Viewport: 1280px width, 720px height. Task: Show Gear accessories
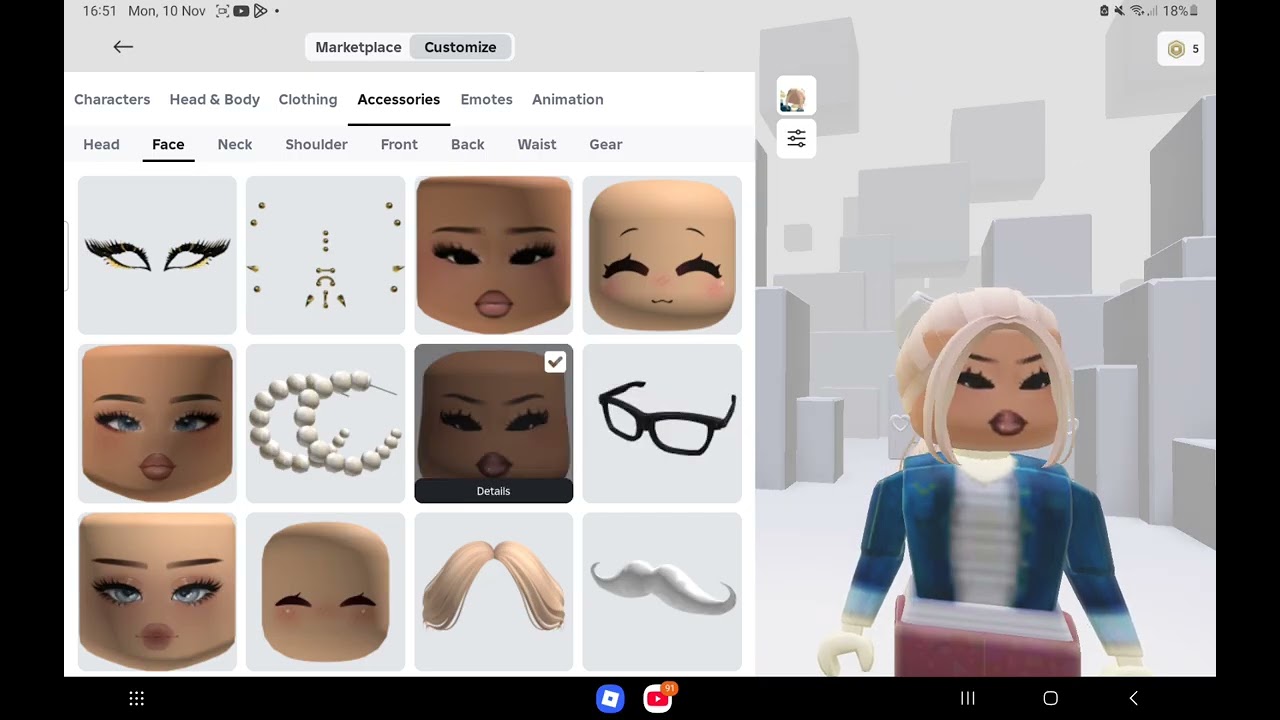click(605, 144)
